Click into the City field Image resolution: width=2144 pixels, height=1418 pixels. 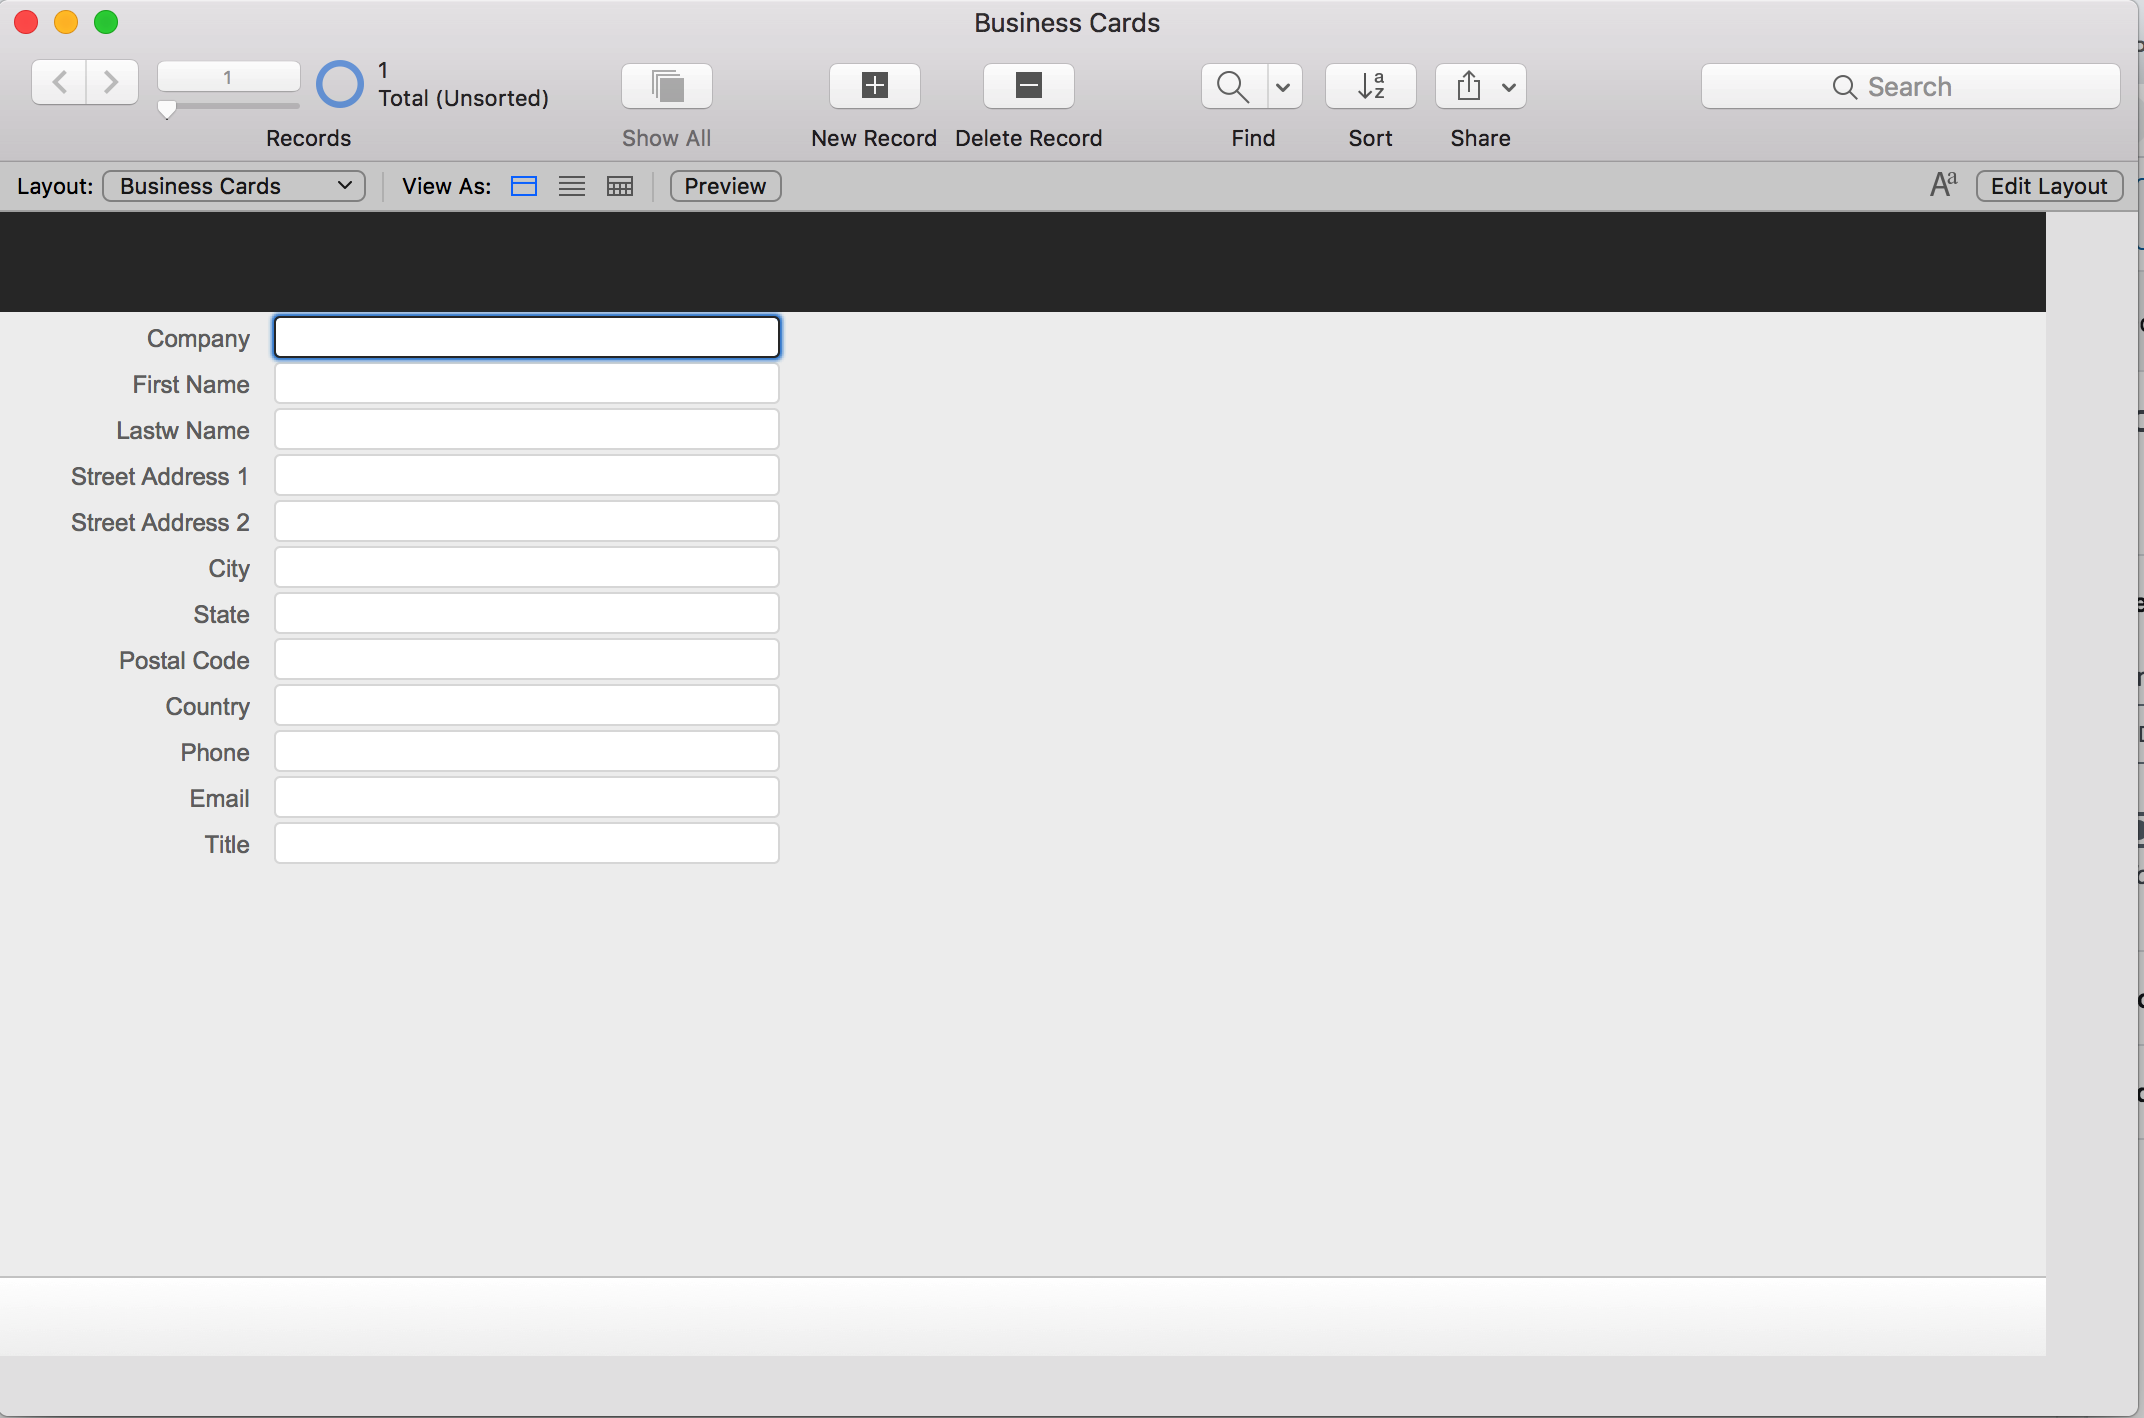[x=527, y=567]
